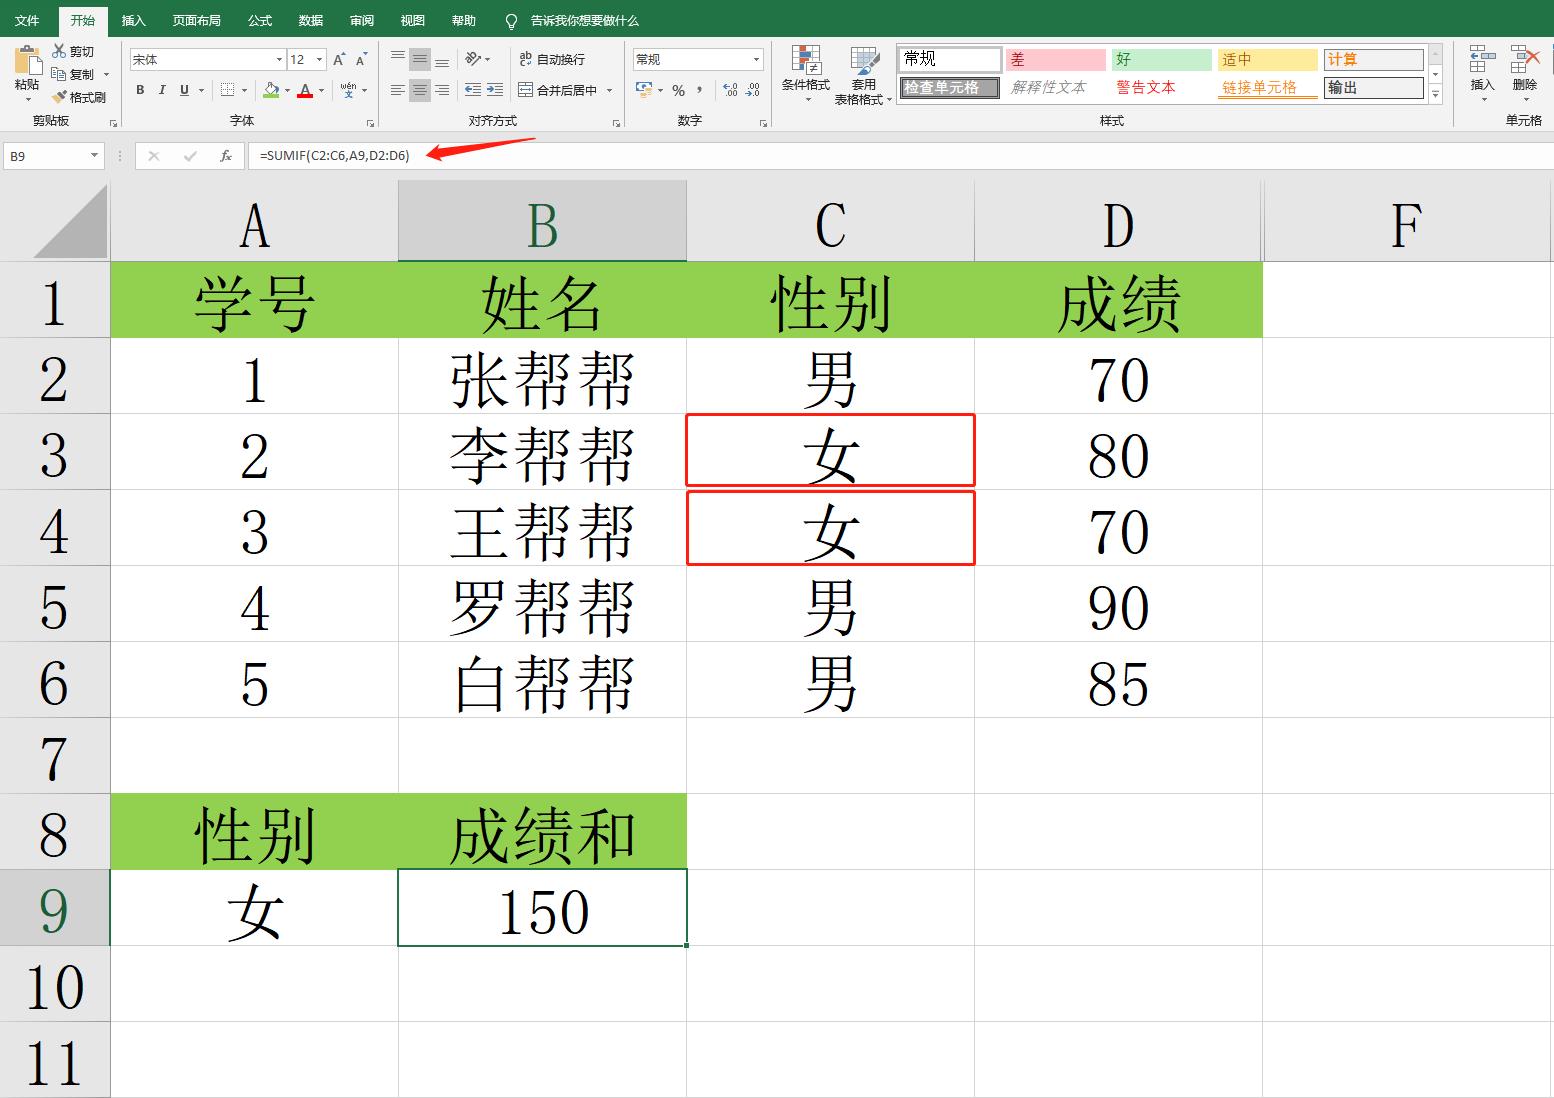
Task: Open Conditional Formatting (条件格式)
Action: pyautogui.click(x=806, y=74)
